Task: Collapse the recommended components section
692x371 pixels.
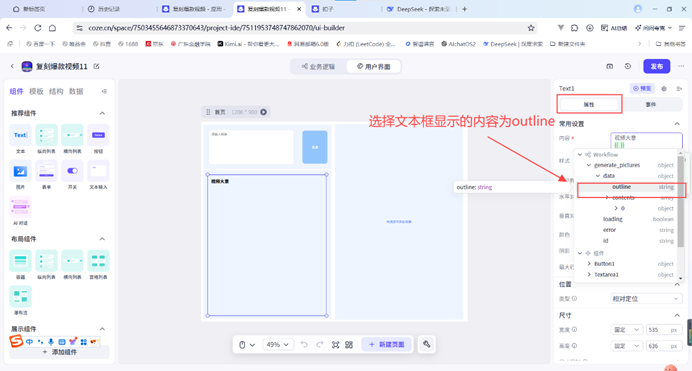Action: click(x=102, y=113)
